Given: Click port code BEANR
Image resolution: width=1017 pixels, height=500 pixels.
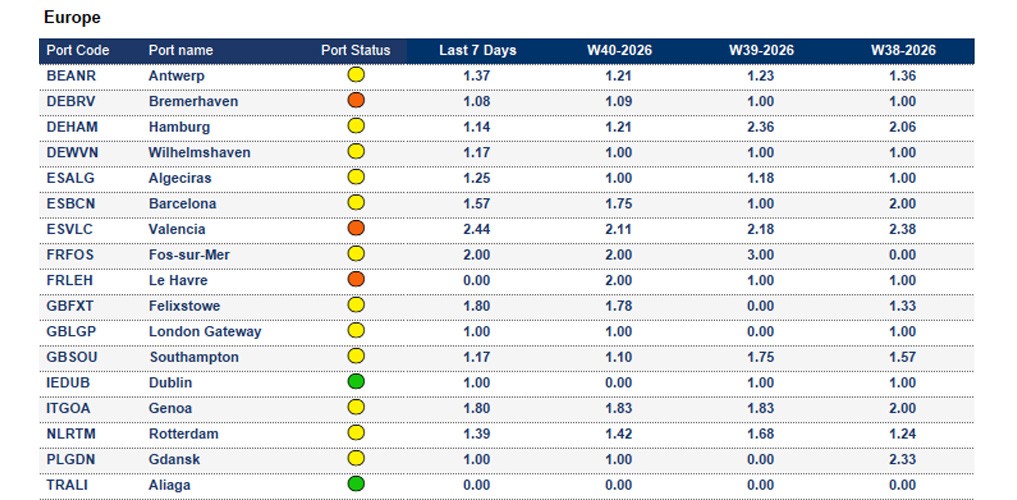Looking at the screenshot, I should (x=71, y=76).
